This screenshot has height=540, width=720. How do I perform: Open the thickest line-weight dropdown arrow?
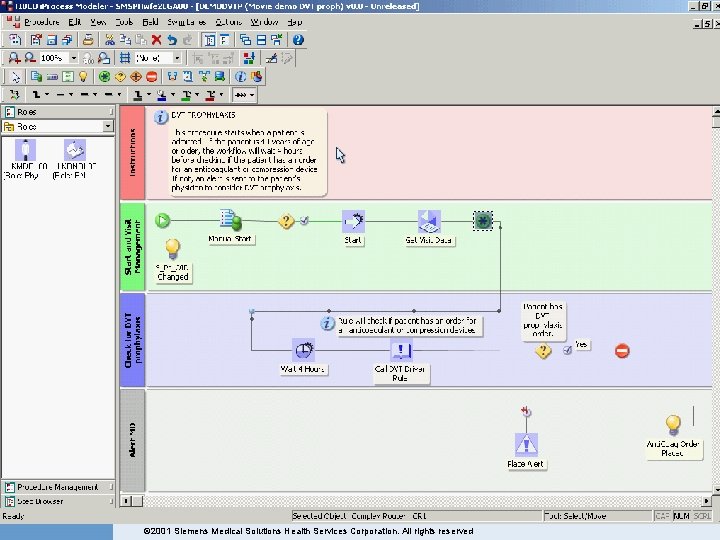click(x=119, y=95)
